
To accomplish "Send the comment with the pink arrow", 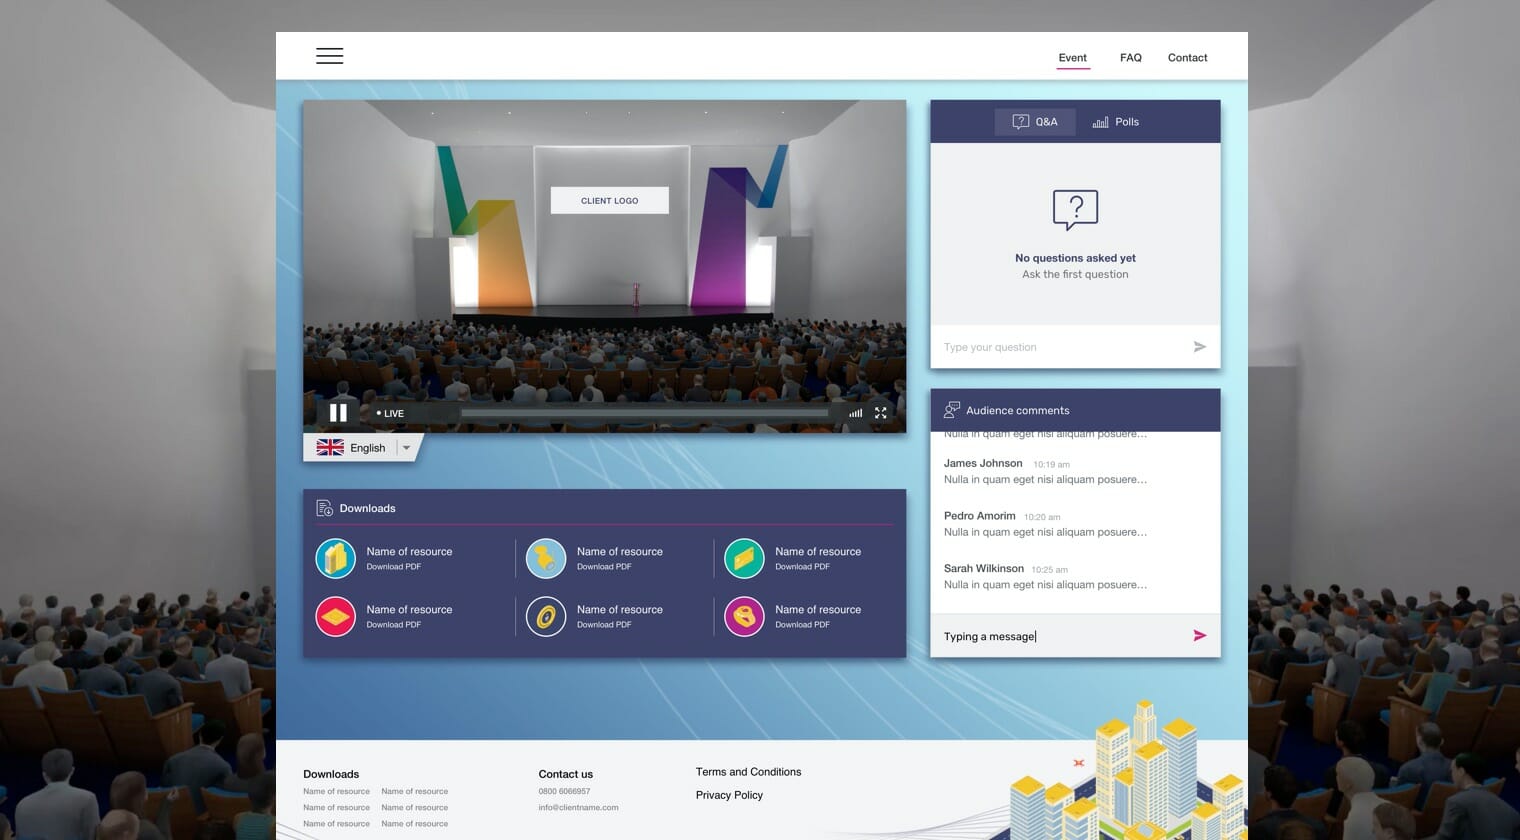I will pyautogui.click(x=1200, y=636).
